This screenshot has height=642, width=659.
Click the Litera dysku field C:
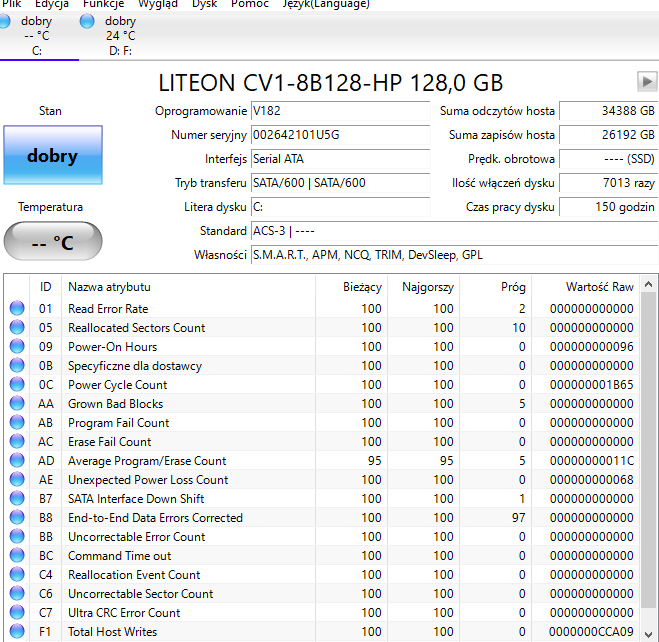(340, 207)
